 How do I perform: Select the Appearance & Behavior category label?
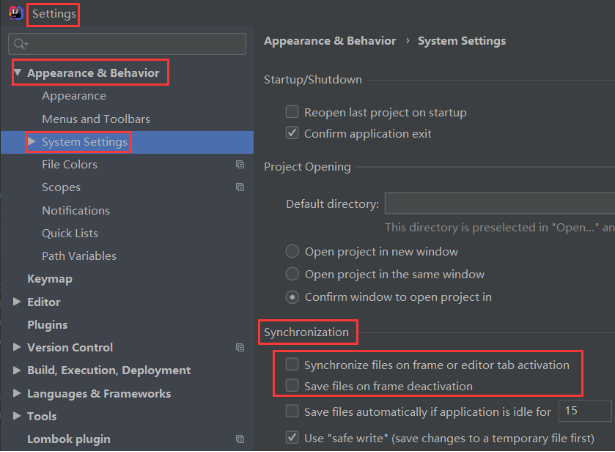tap(93, 73)
